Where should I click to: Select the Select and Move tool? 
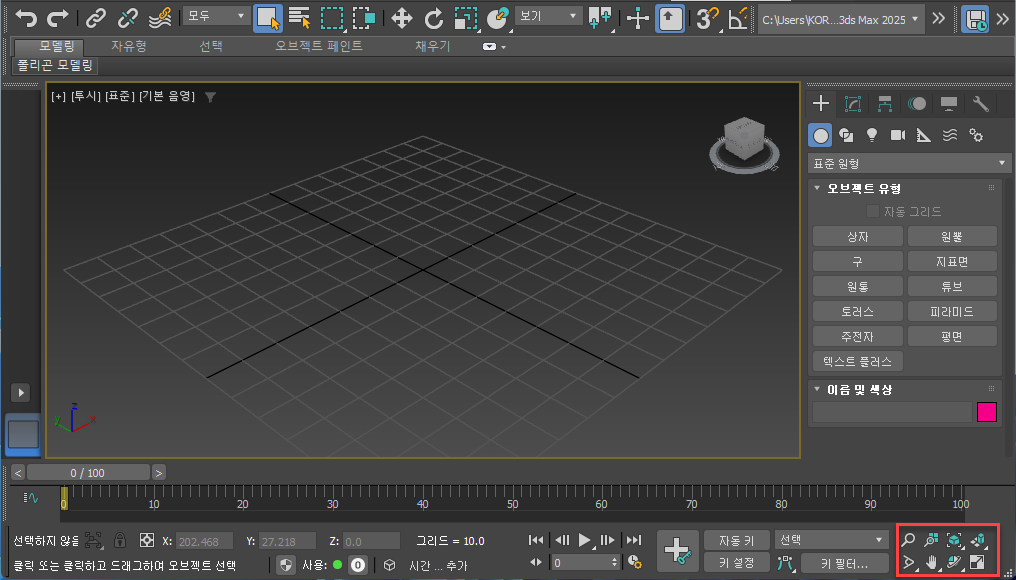pyautogui.click(x=401, y=17)
